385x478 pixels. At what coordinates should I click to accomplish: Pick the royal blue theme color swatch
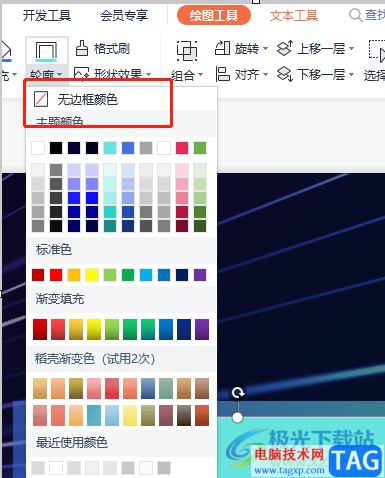(x=128, y=148)
